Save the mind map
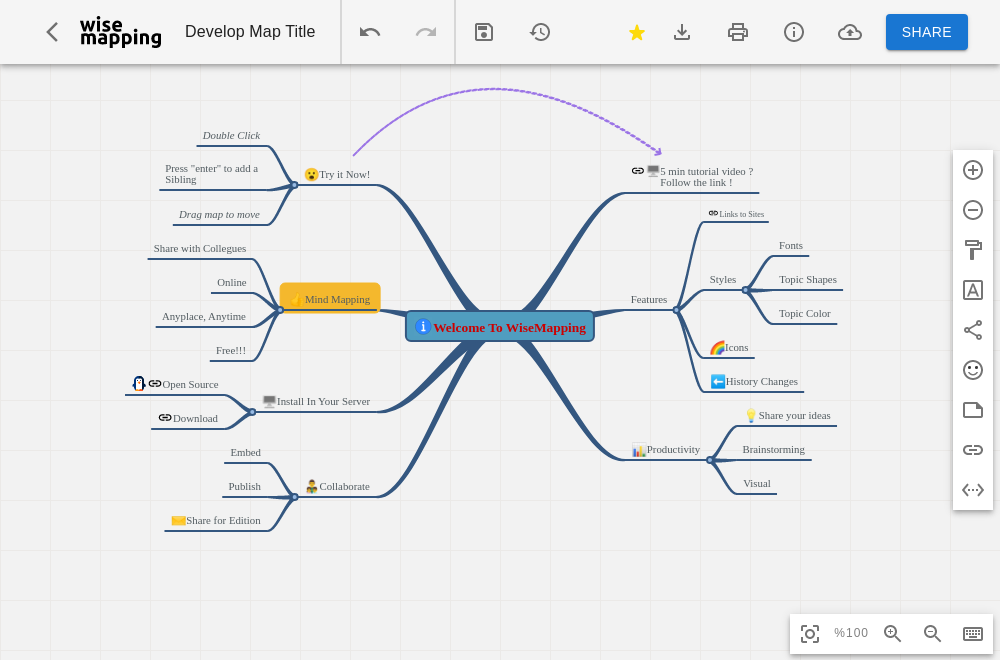Image resolution: width=1000 pixels, height=660 pixels. click(x=484, y=32)
